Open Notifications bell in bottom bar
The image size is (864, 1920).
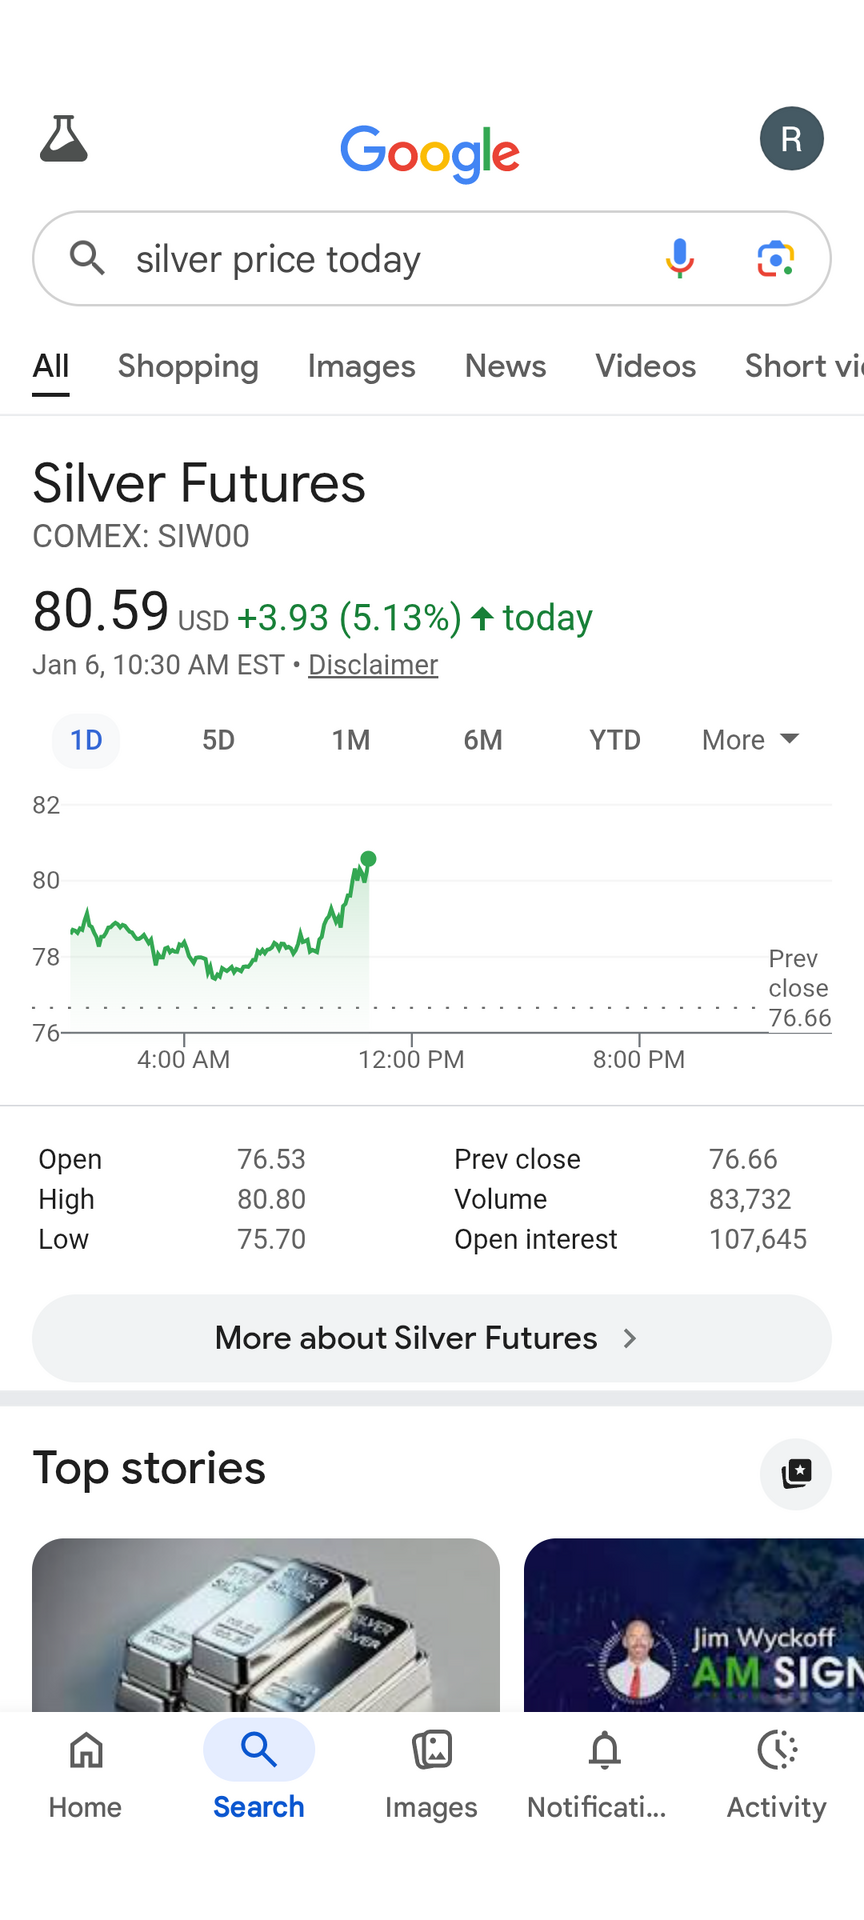coord(604,1776)
